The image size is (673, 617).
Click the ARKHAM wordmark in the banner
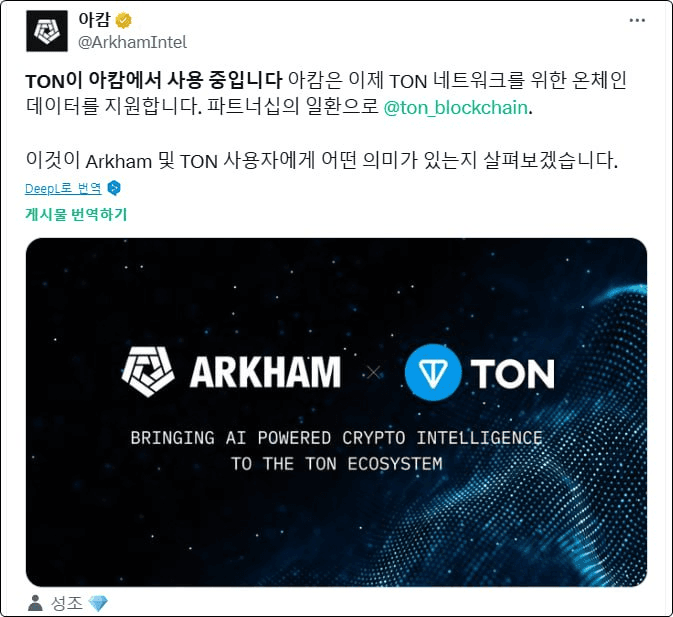(x=265, y=372)
